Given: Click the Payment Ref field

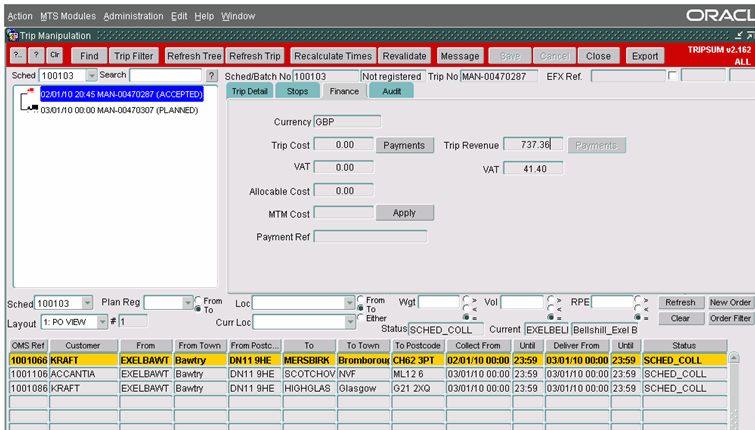Looking at the screenshot, I should coord(370,236).
